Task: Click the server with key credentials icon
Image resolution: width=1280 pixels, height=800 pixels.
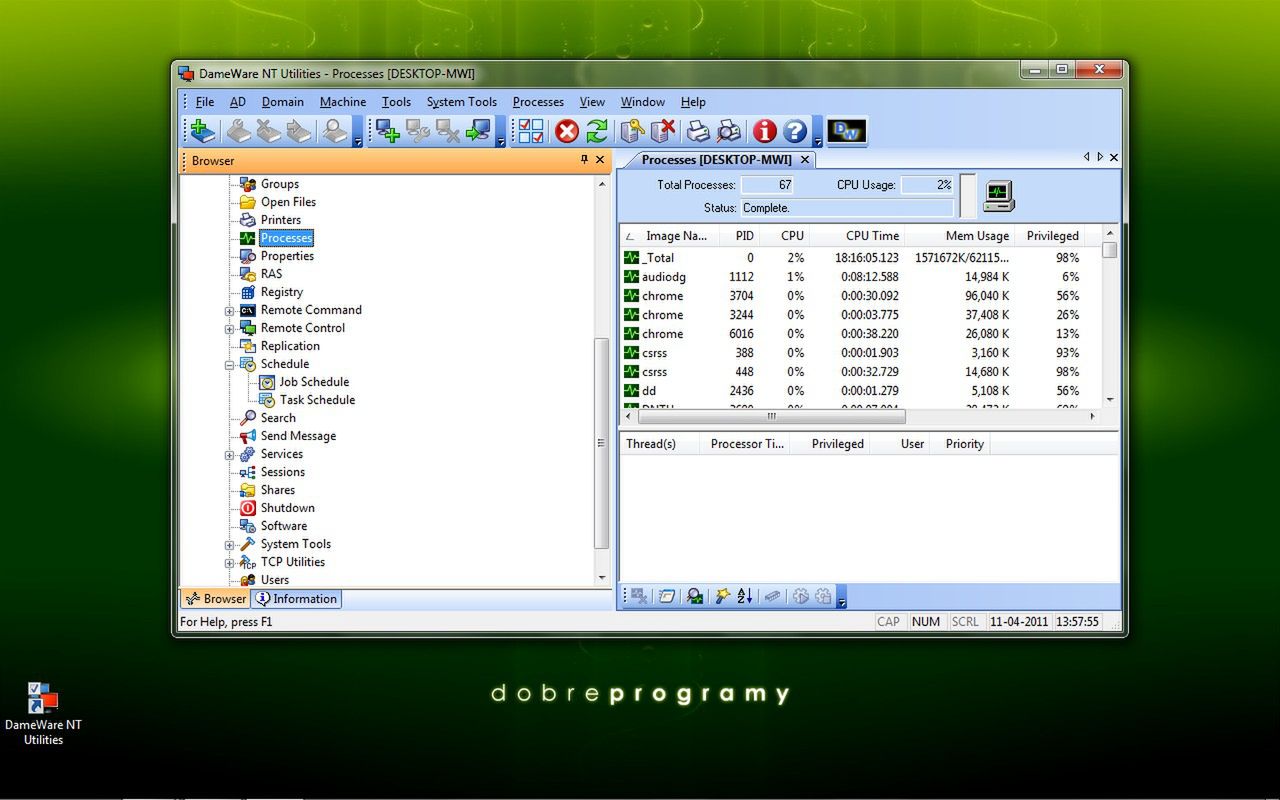Action: pyautogui.click(x=631, y=131)
